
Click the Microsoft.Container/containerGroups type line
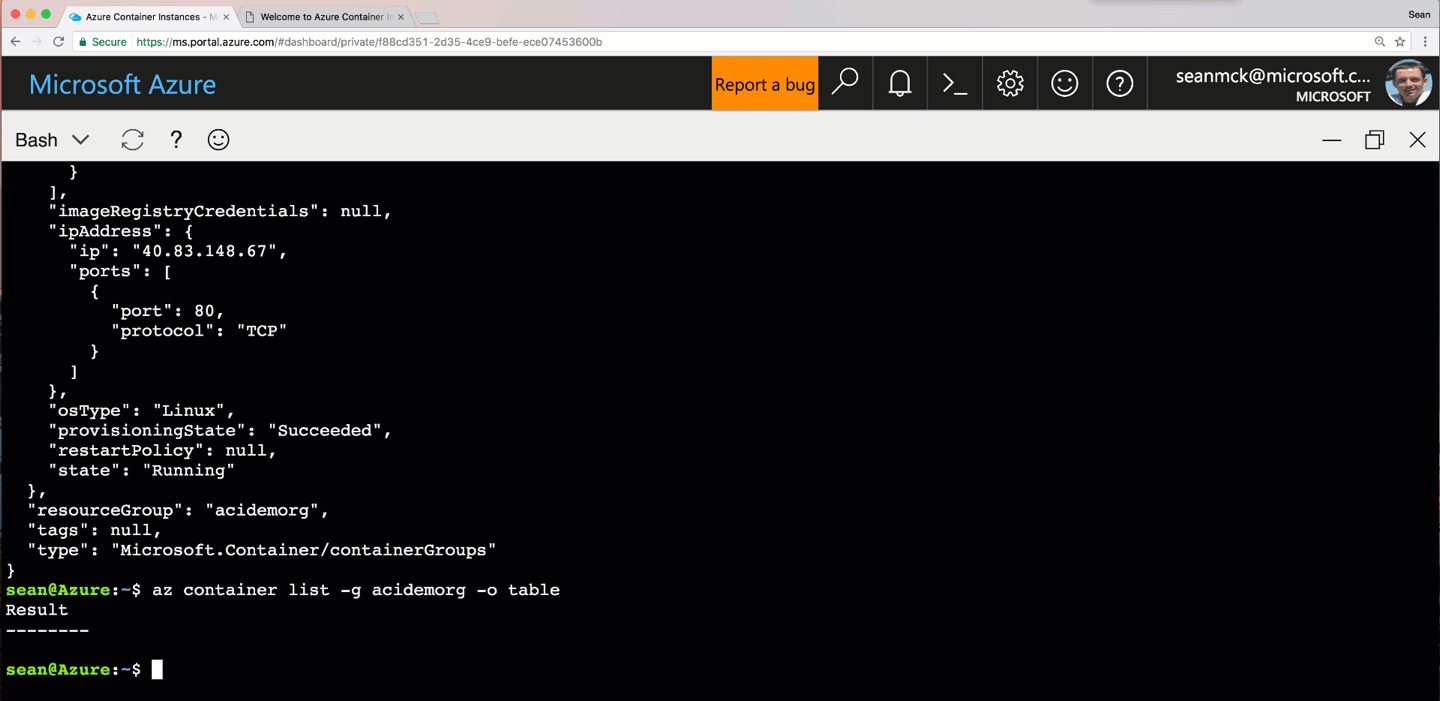tap(262, 550)
